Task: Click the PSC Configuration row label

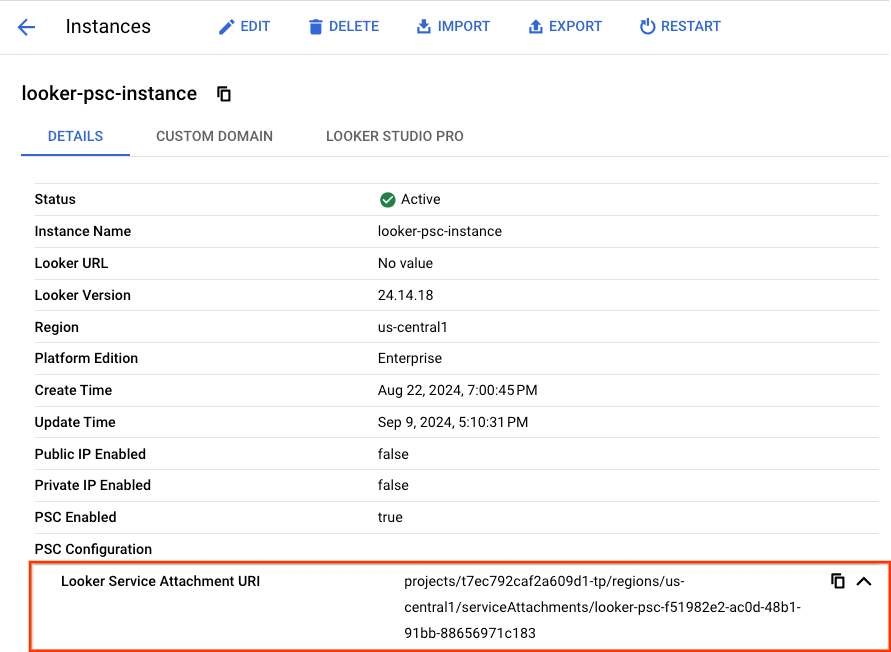Action: 93,549
